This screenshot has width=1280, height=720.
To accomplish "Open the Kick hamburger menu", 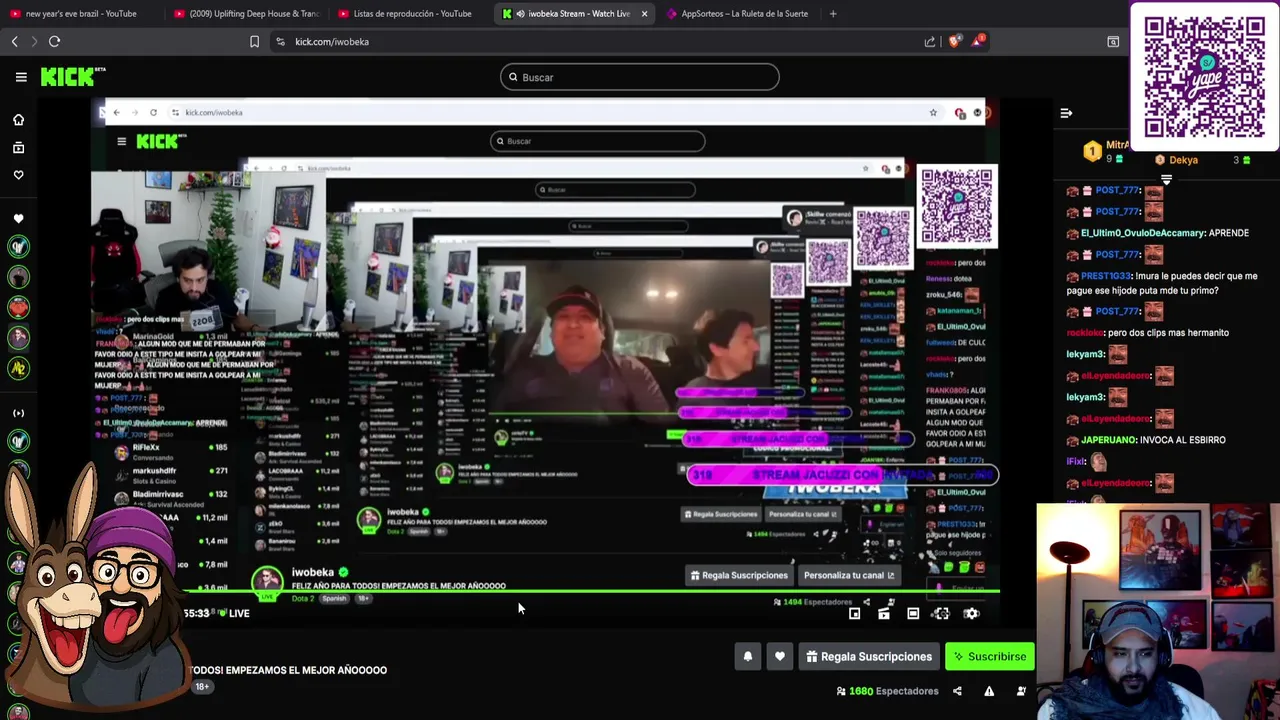I will (21, 77).
